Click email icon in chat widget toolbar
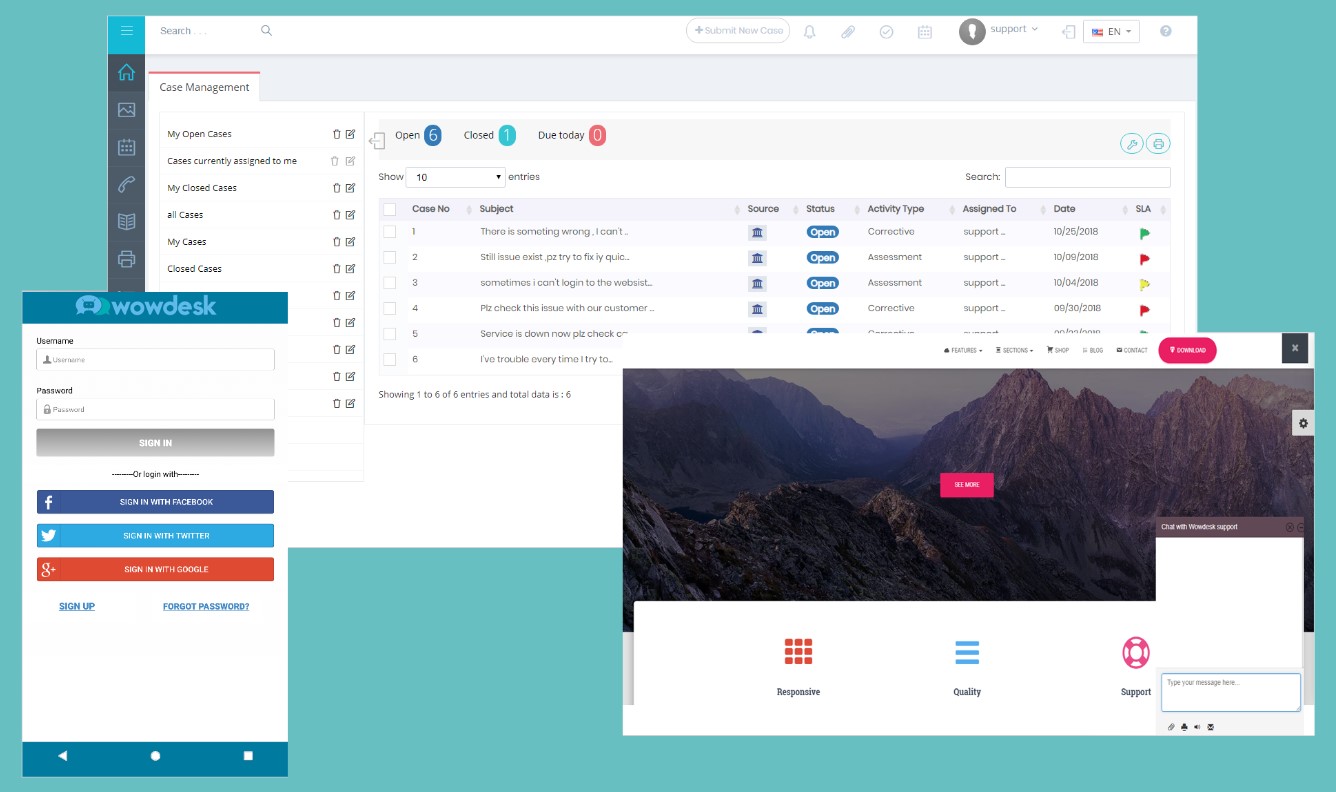This screenshot has width=1336, height=792. [x=1210, y=727]
